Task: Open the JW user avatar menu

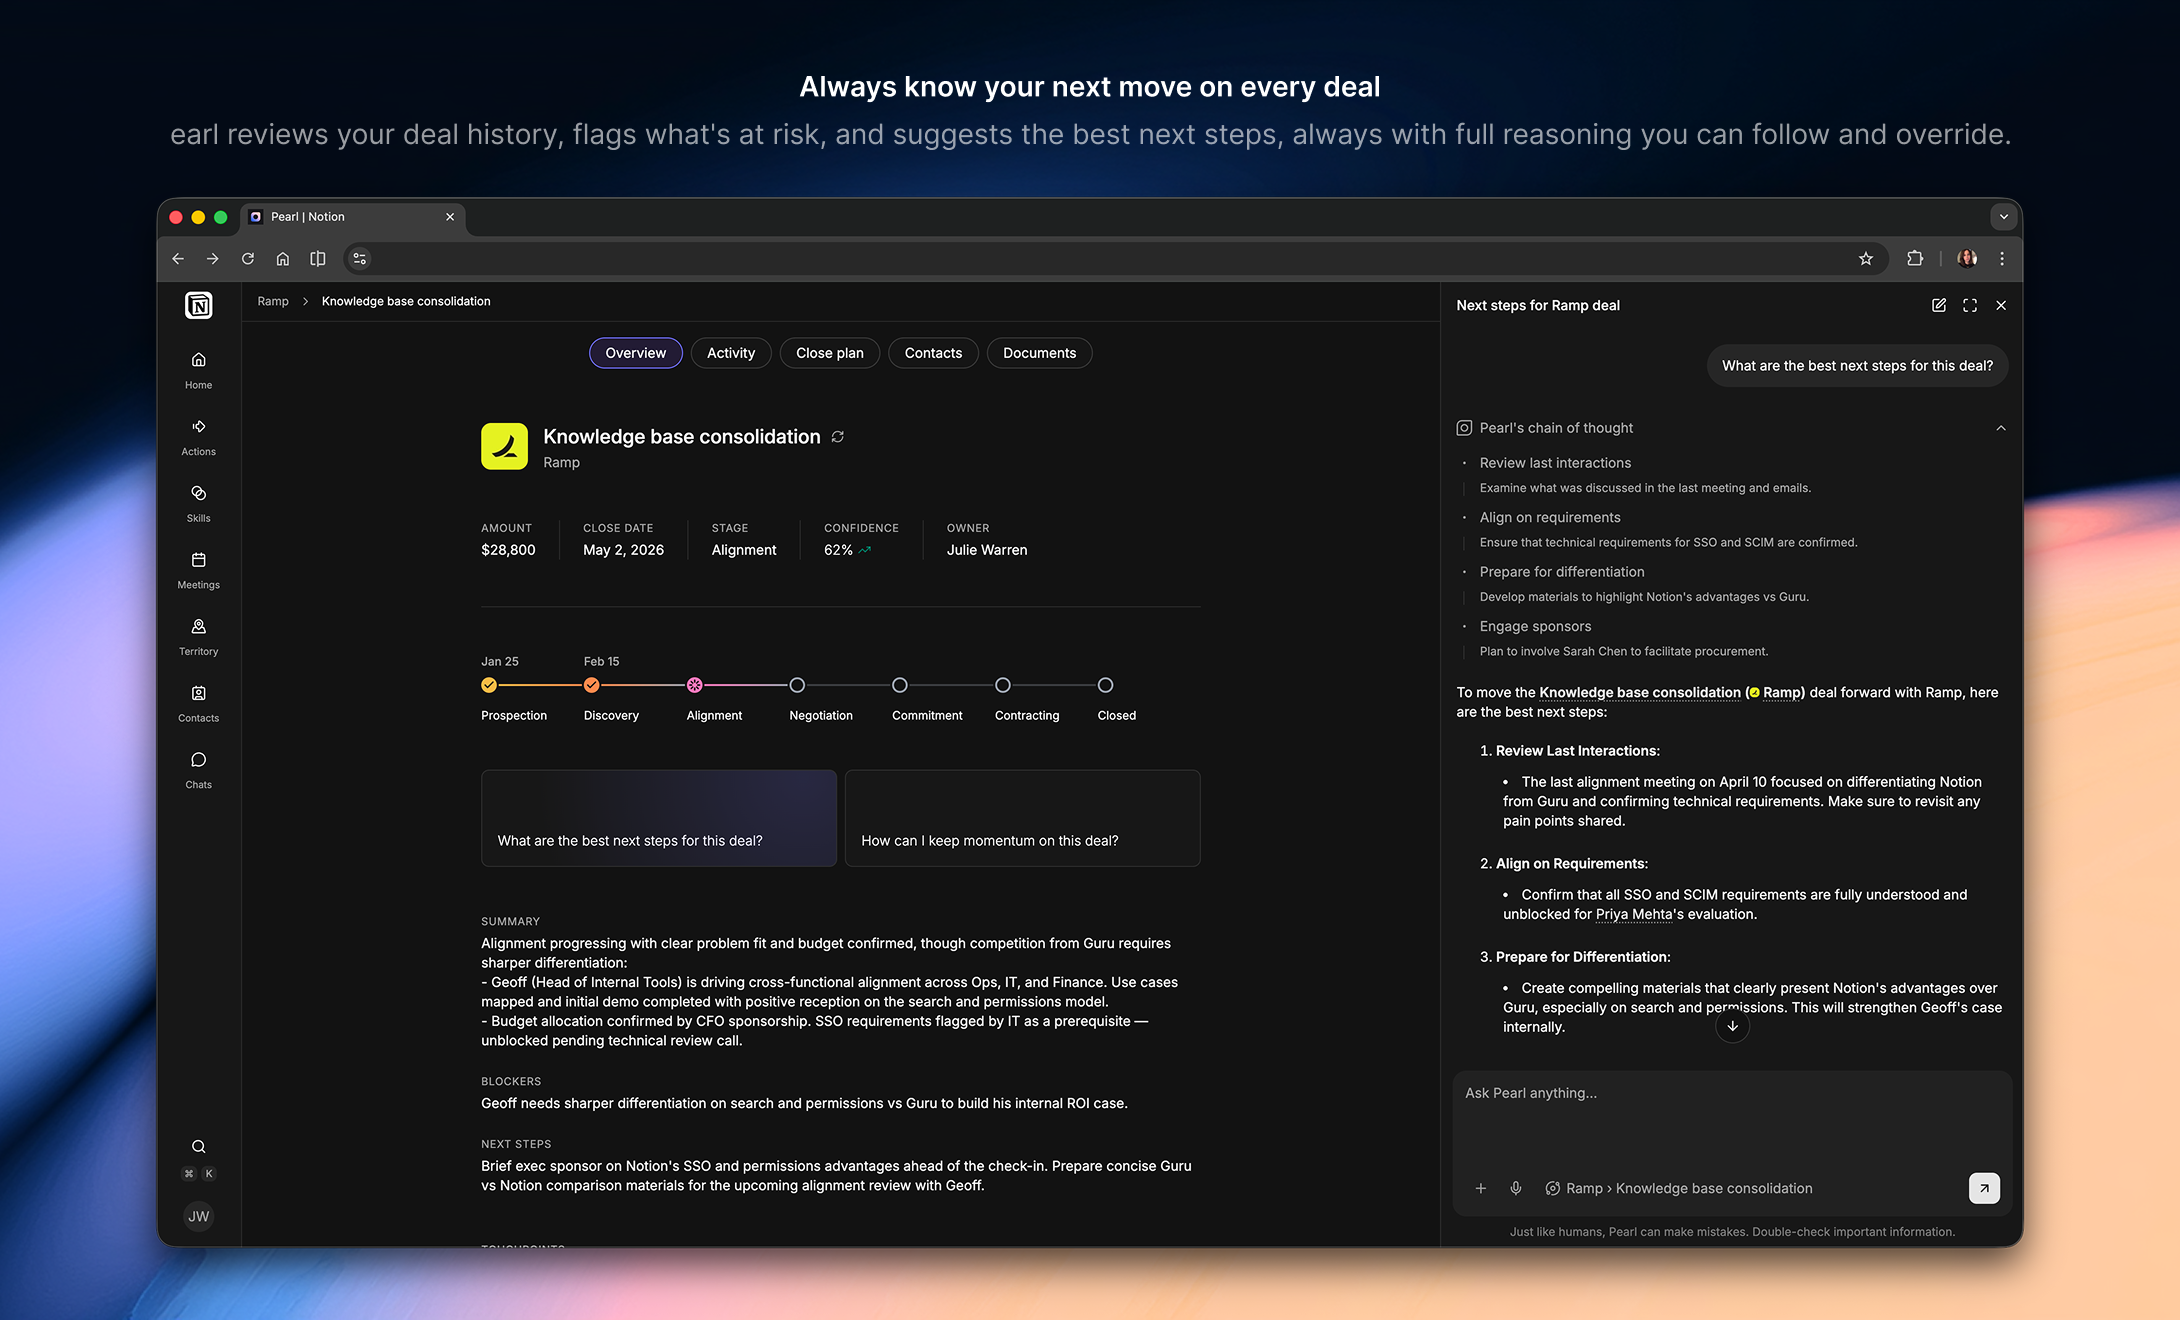Action: 198,1216
